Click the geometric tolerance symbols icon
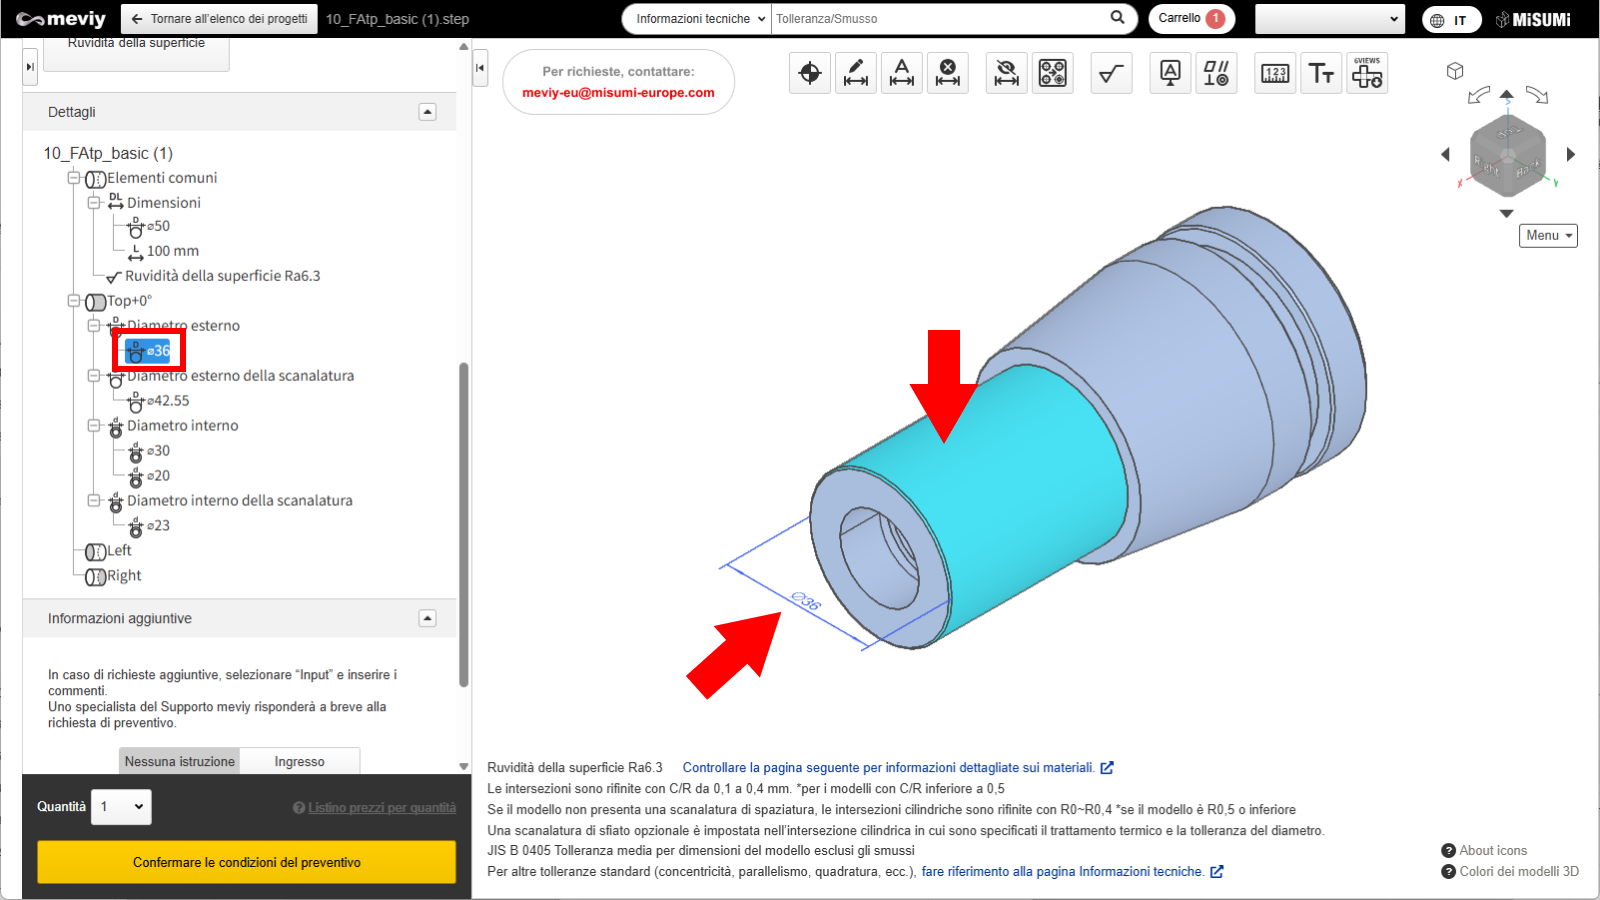The width and height of the screenshot is (1600, 900). click(x=1216, y=73)
